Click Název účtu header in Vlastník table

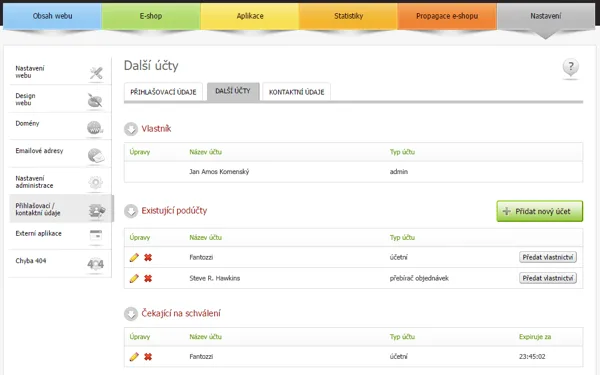pos(205,152)
